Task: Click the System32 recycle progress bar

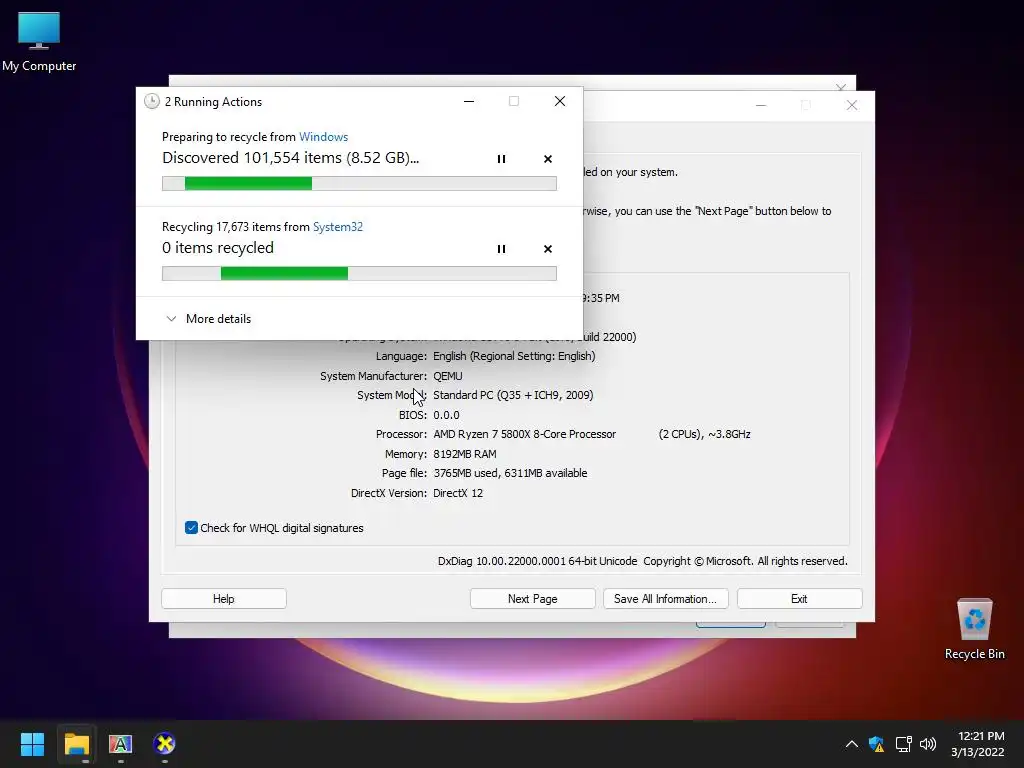Action: [x=359, y=274]
